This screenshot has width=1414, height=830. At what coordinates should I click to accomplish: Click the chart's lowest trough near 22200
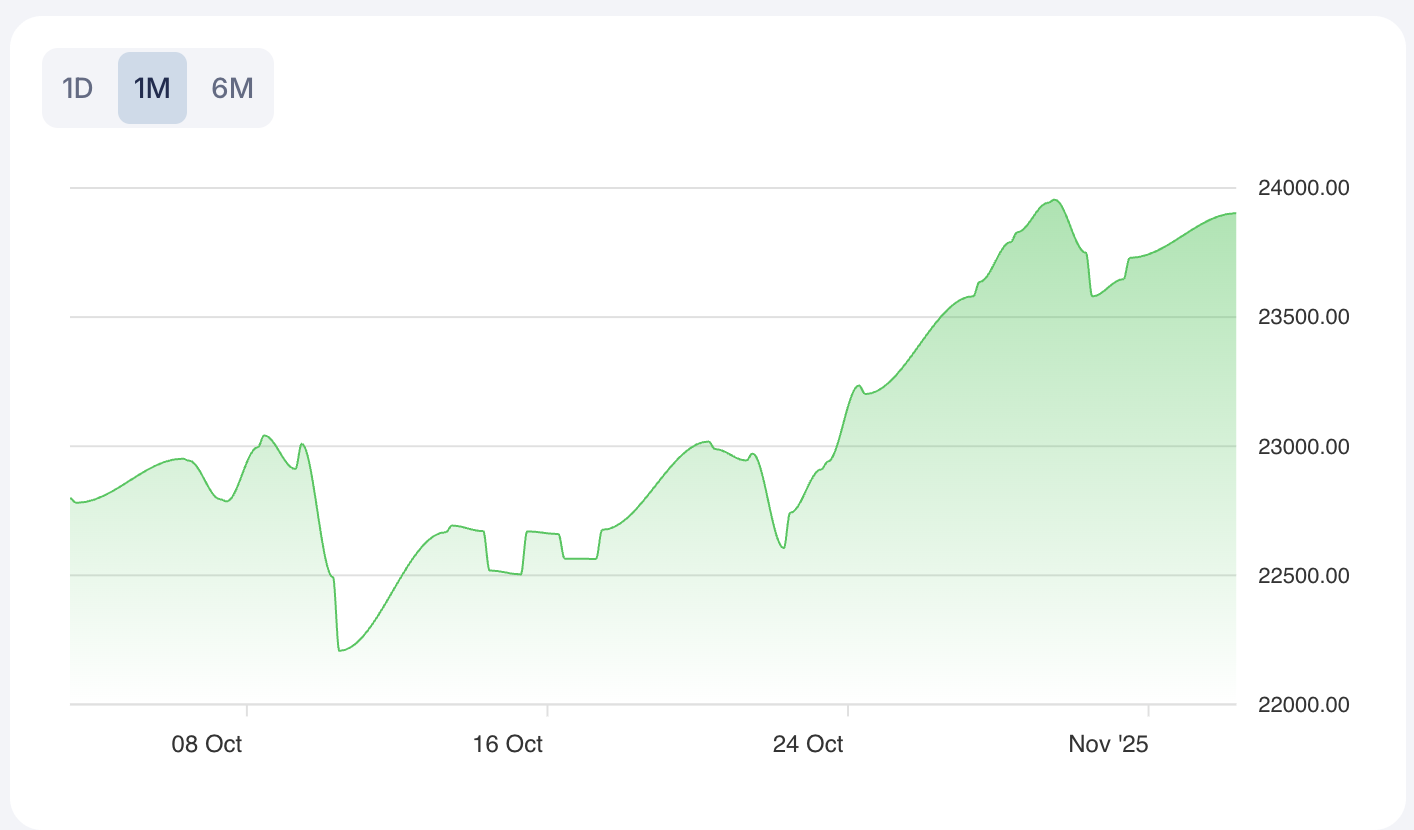point(340,651)
